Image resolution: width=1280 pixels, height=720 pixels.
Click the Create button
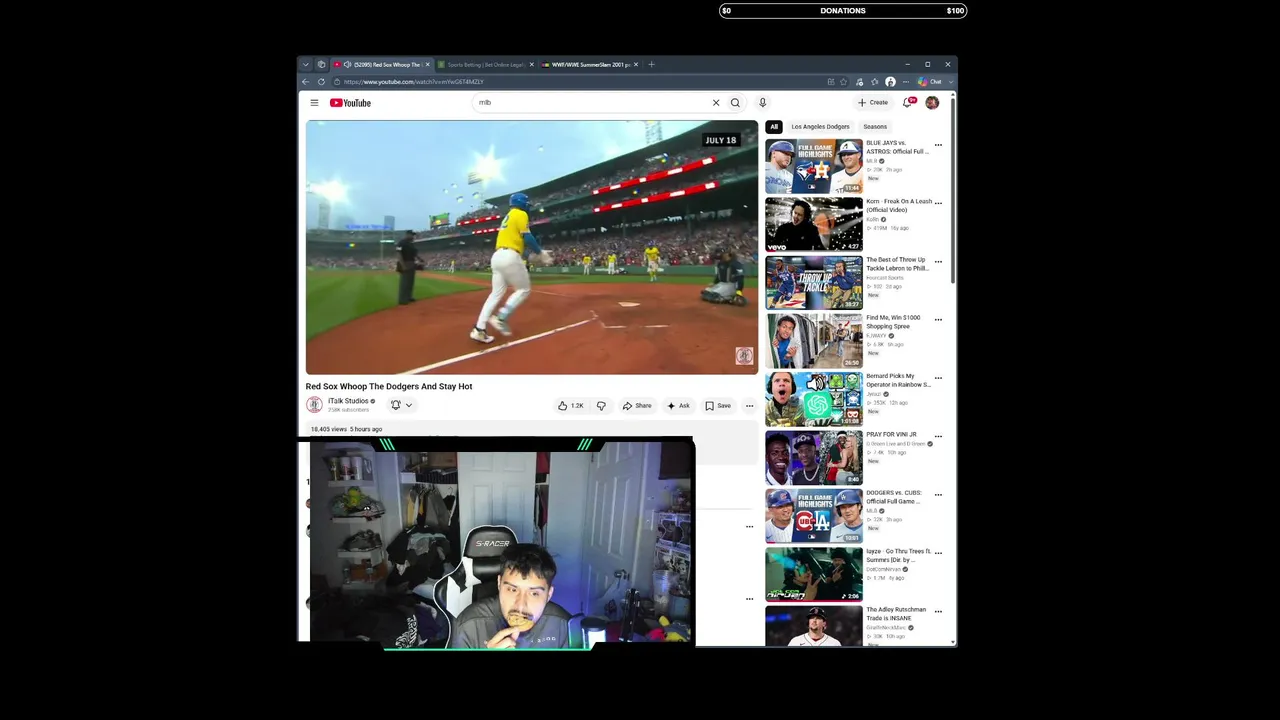pos(873,103)
